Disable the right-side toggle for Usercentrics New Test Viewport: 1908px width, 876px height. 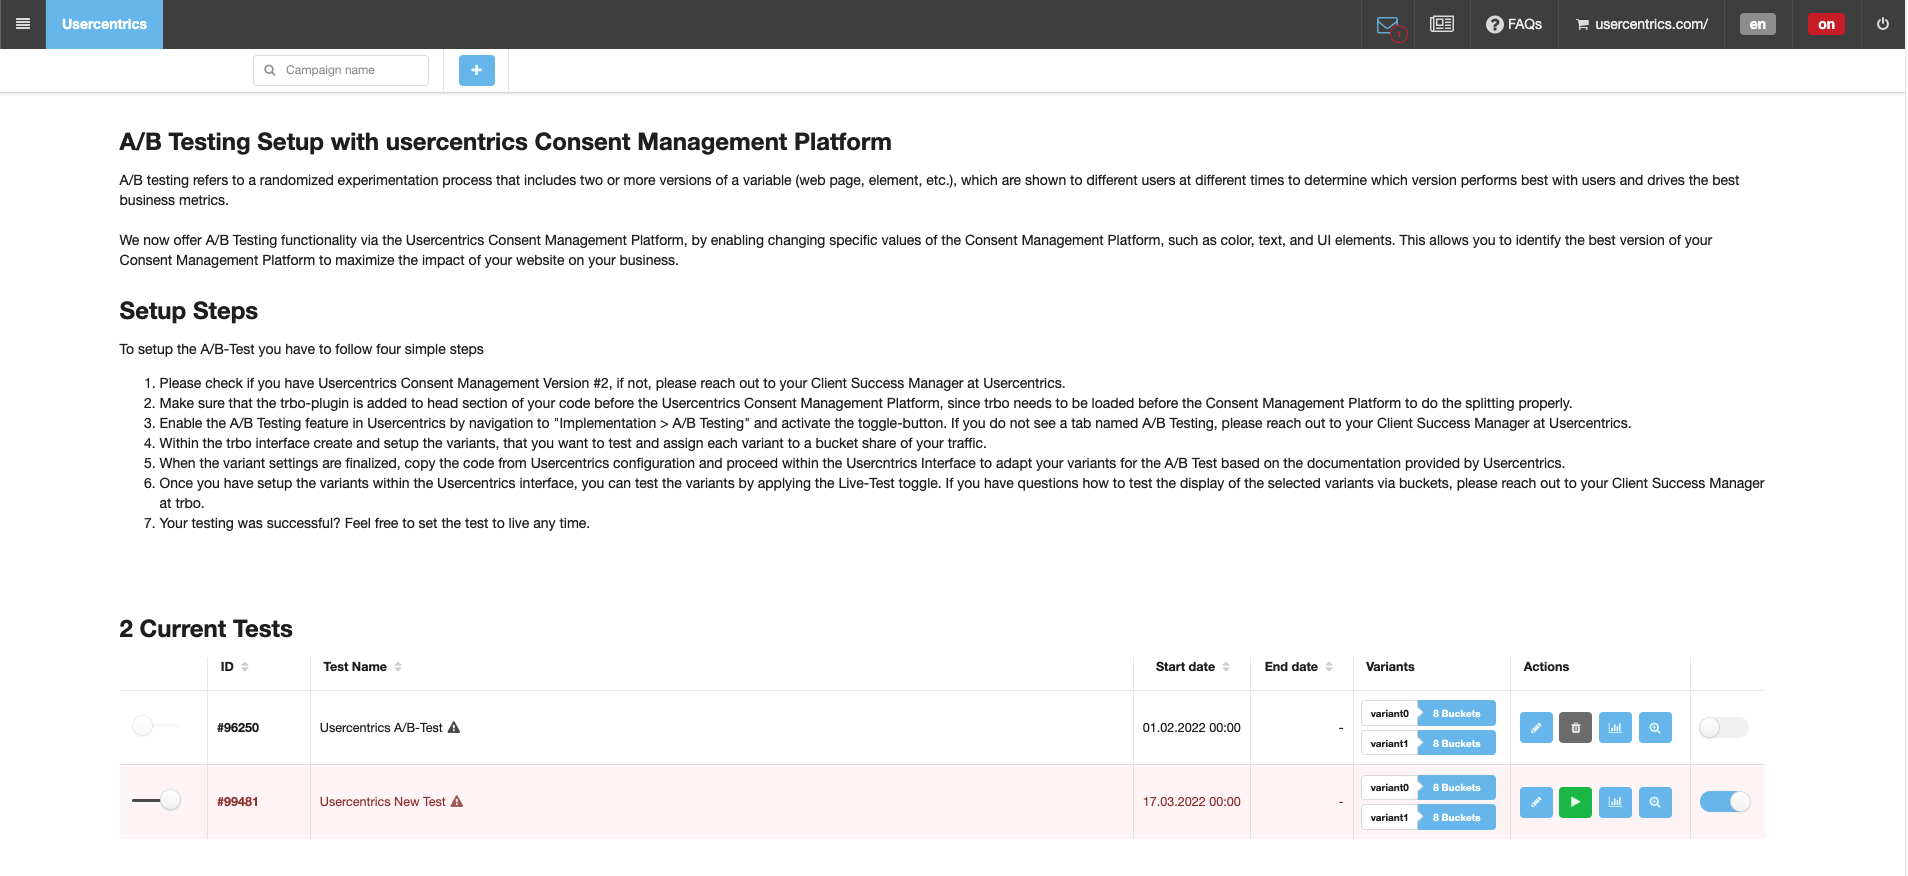[1725, 801]
